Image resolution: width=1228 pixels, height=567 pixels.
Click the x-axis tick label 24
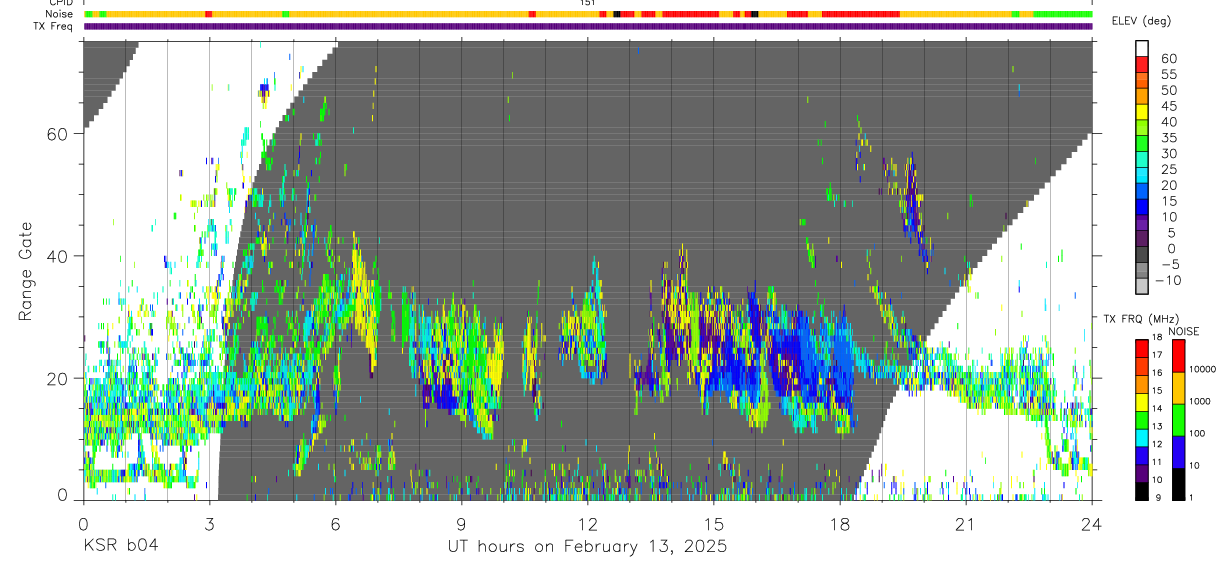coord(1092,524)
